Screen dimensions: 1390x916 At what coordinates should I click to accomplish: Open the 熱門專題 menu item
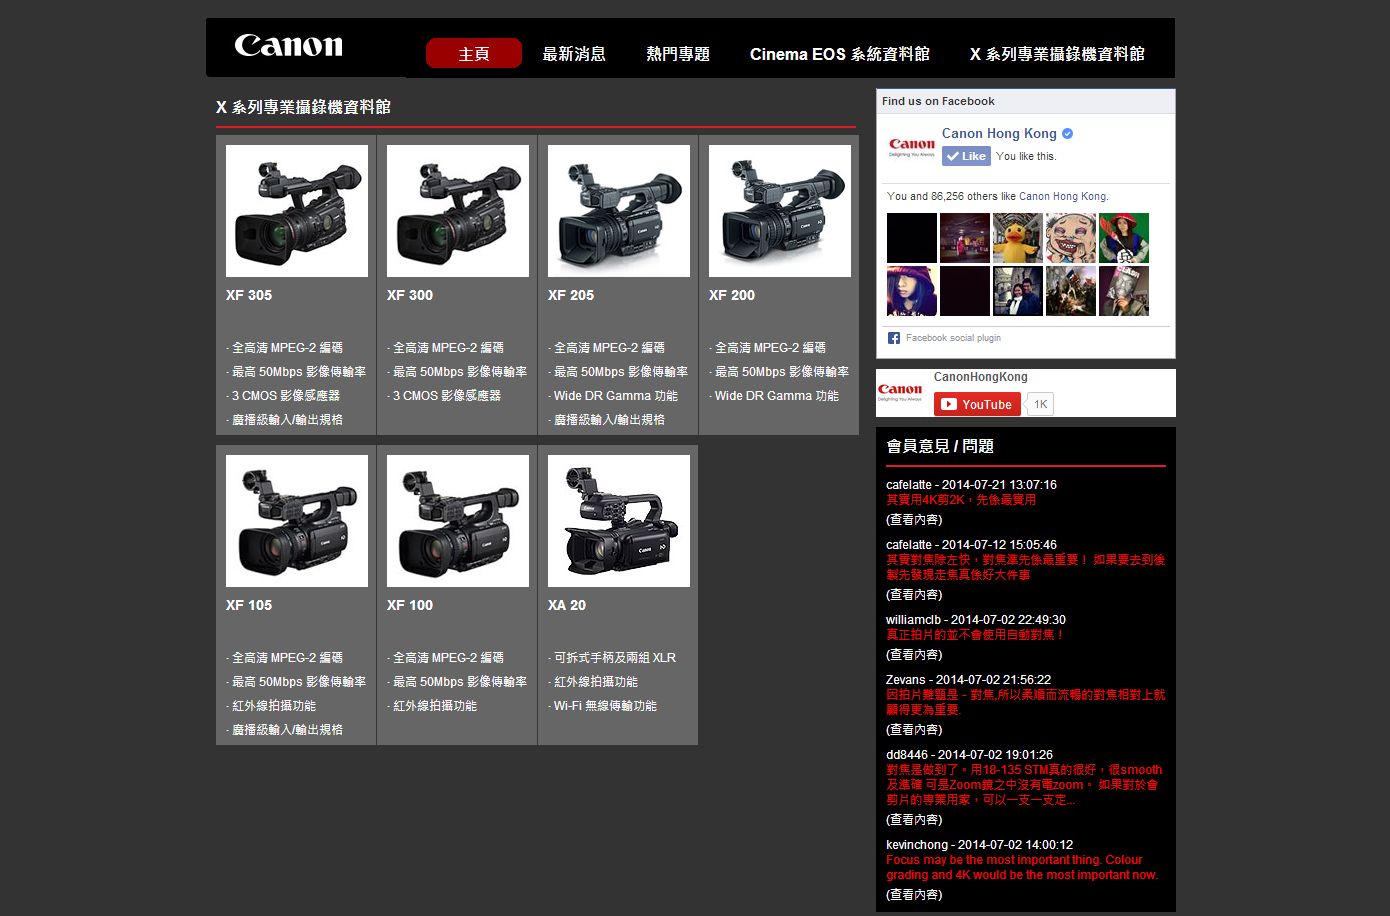pyautogui.click(x=678, y=54)
